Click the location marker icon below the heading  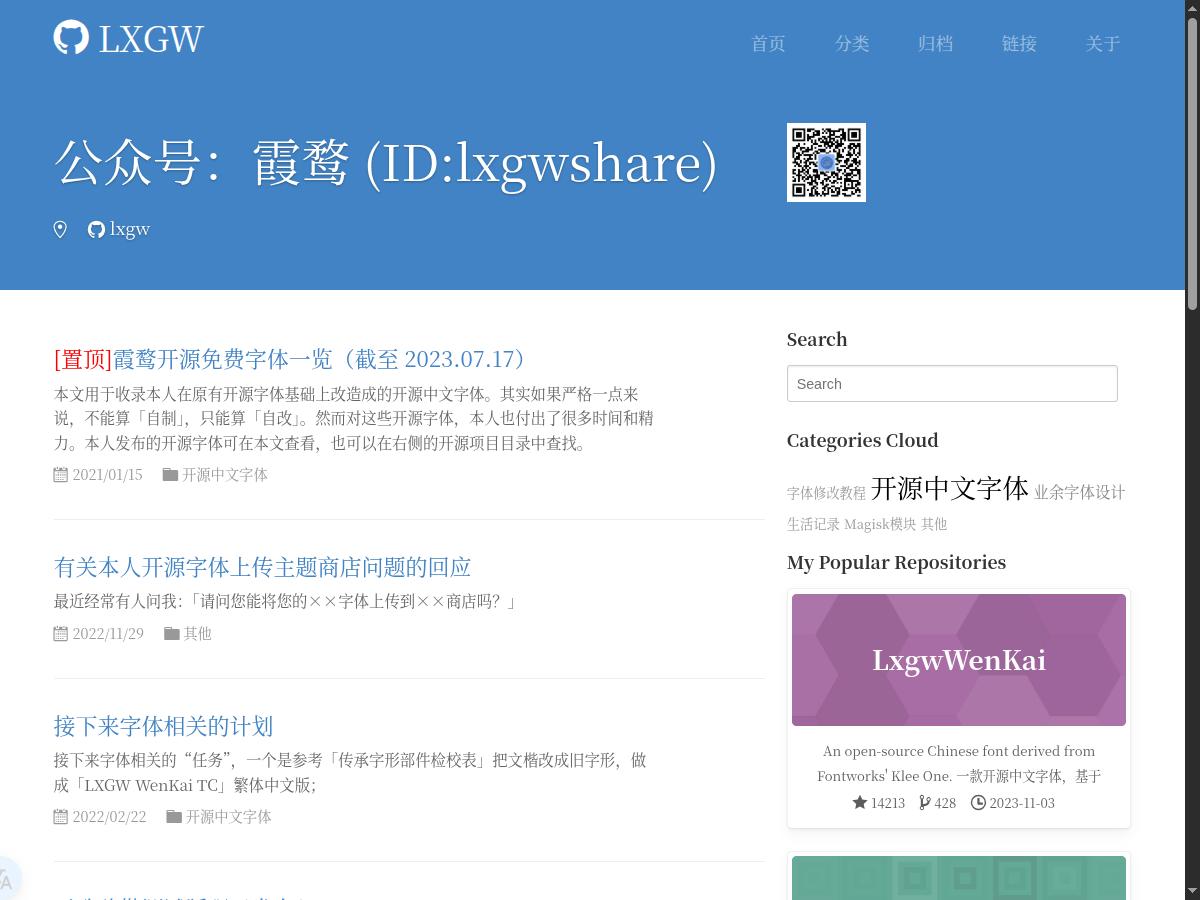pos(60,229)
